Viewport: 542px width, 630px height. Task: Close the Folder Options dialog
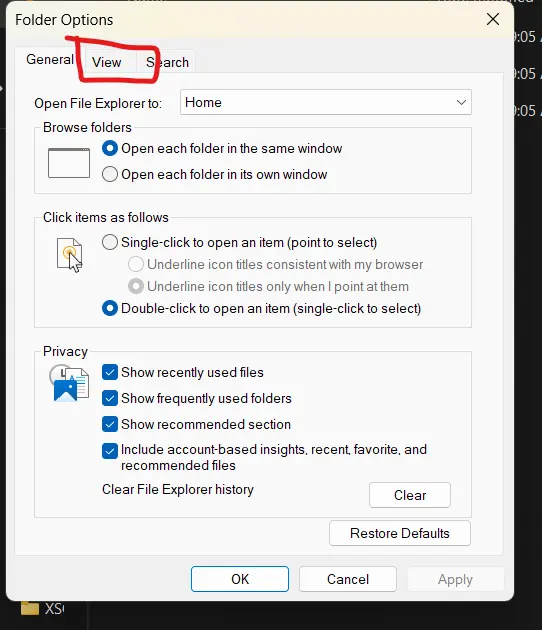[493, 19]
